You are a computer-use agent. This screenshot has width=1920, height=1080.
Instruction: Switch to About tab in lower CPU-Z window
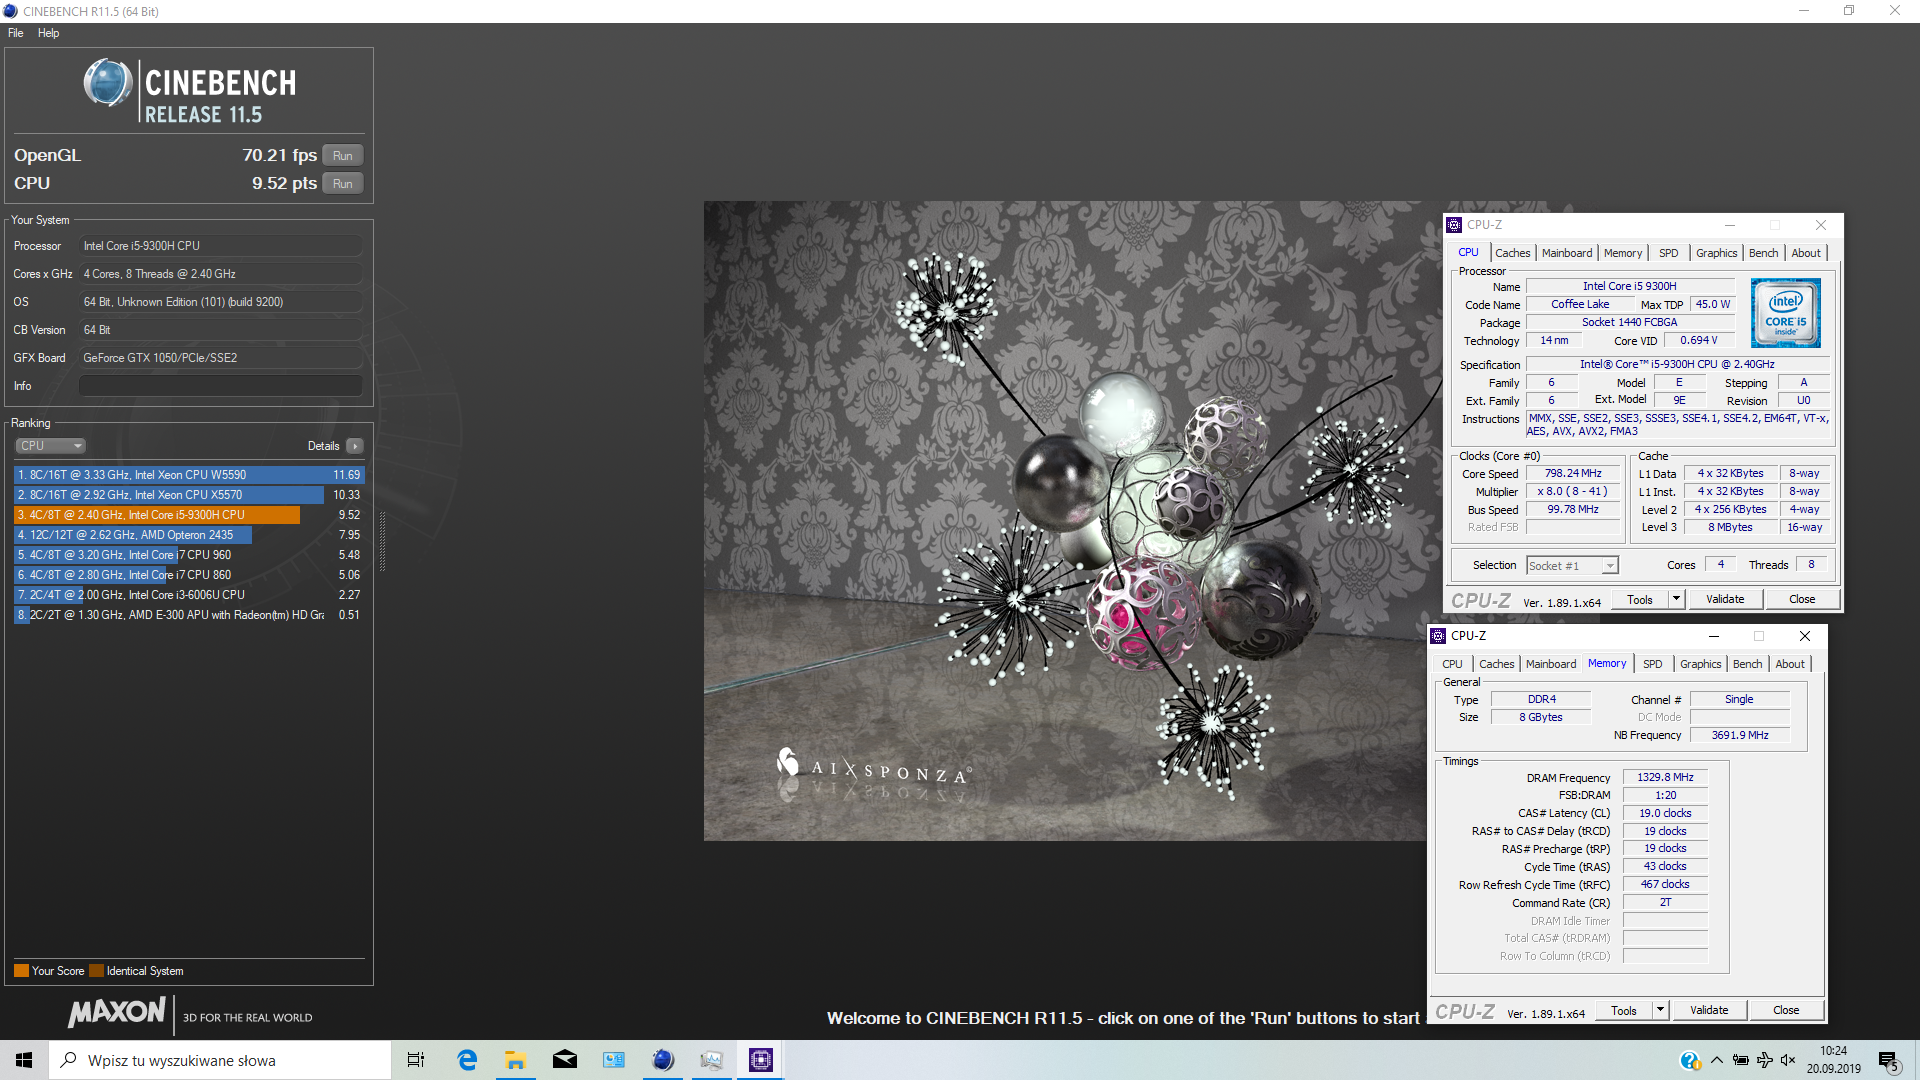(x=1790, y=664)
